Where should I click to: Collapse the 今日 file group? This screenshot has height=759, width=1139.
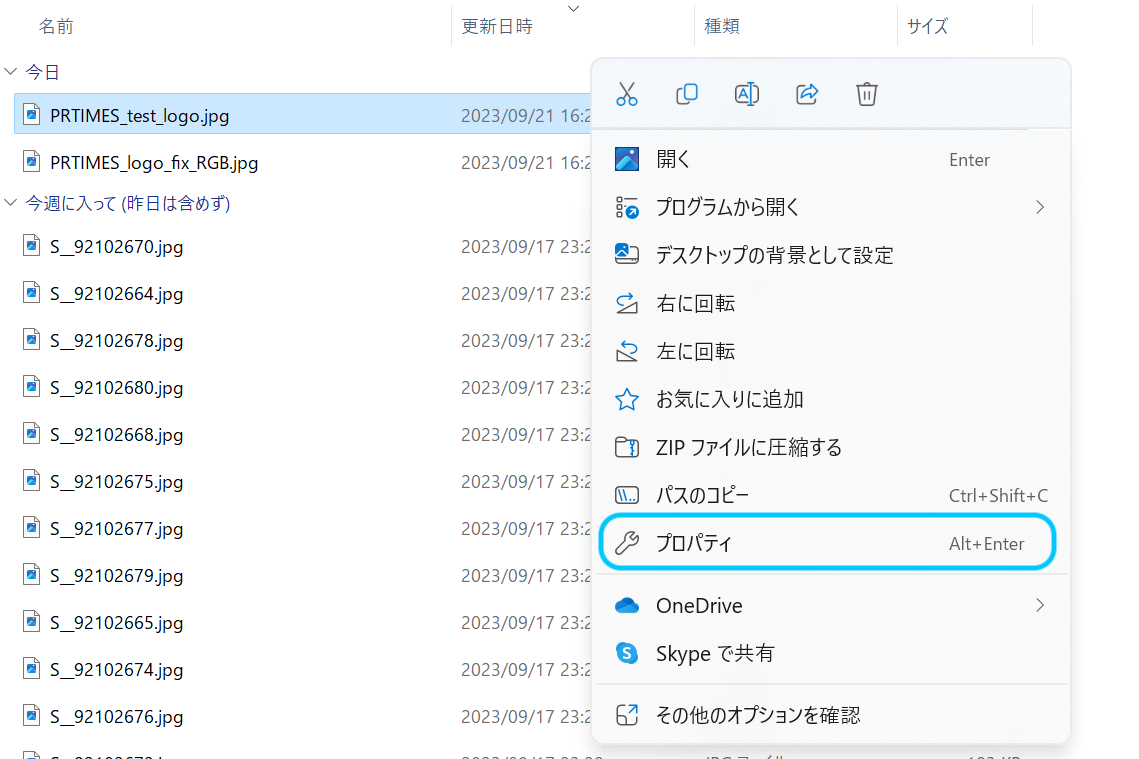point(11,72)
